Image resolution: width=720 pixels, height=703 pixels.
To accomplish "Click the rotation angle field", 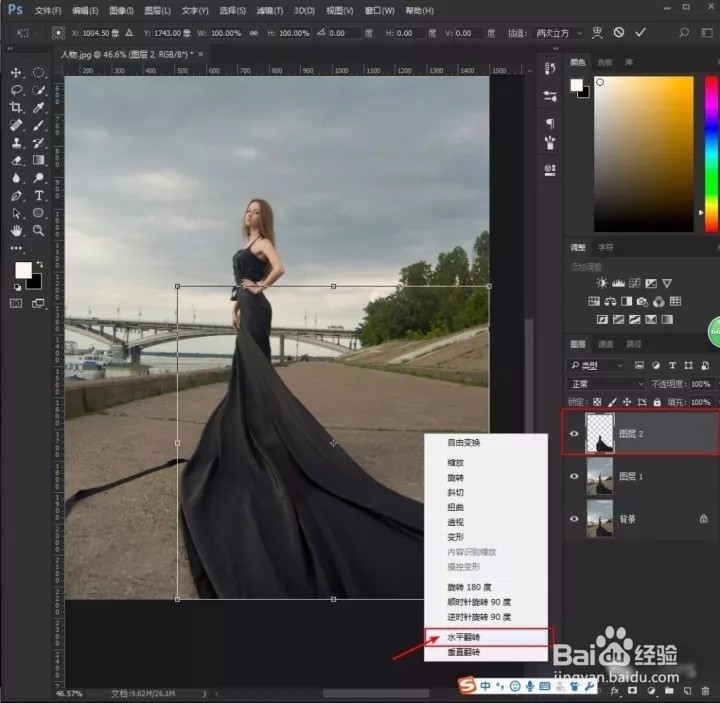I will coord(343,33).
